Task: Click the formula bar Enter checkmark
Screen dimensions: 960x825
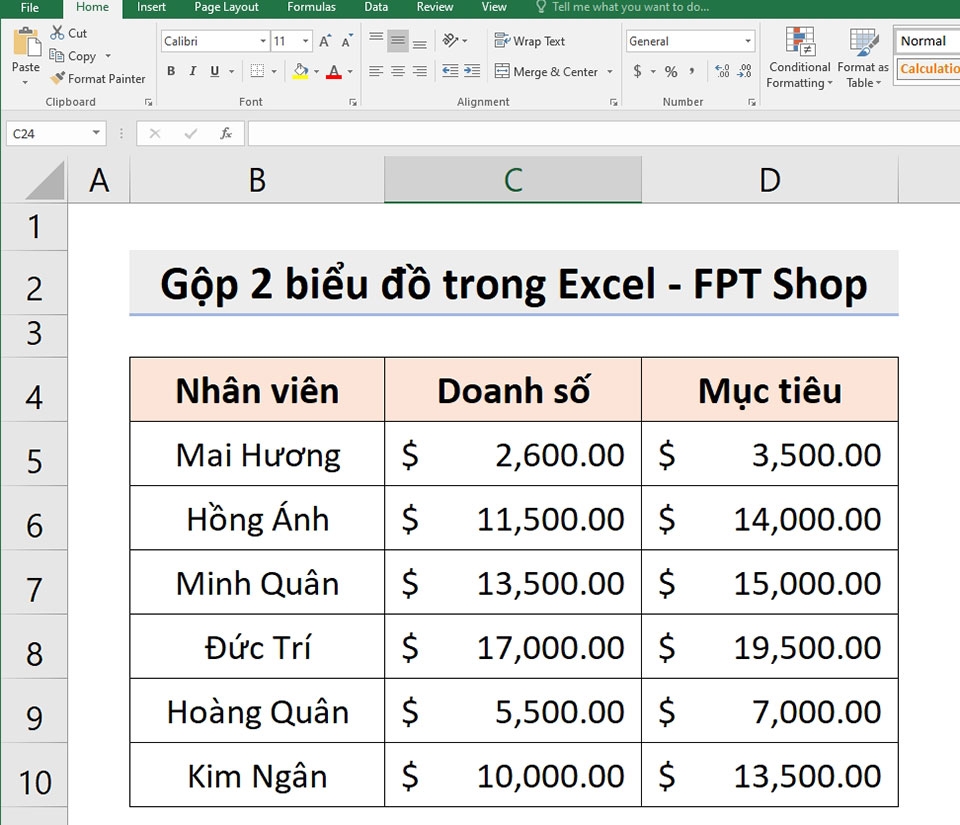Action: pos(190,133)
